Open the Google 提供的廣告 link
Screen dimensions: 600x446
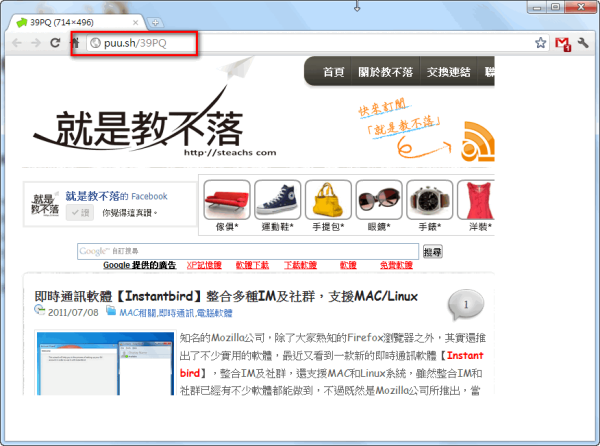coord(140,265)
